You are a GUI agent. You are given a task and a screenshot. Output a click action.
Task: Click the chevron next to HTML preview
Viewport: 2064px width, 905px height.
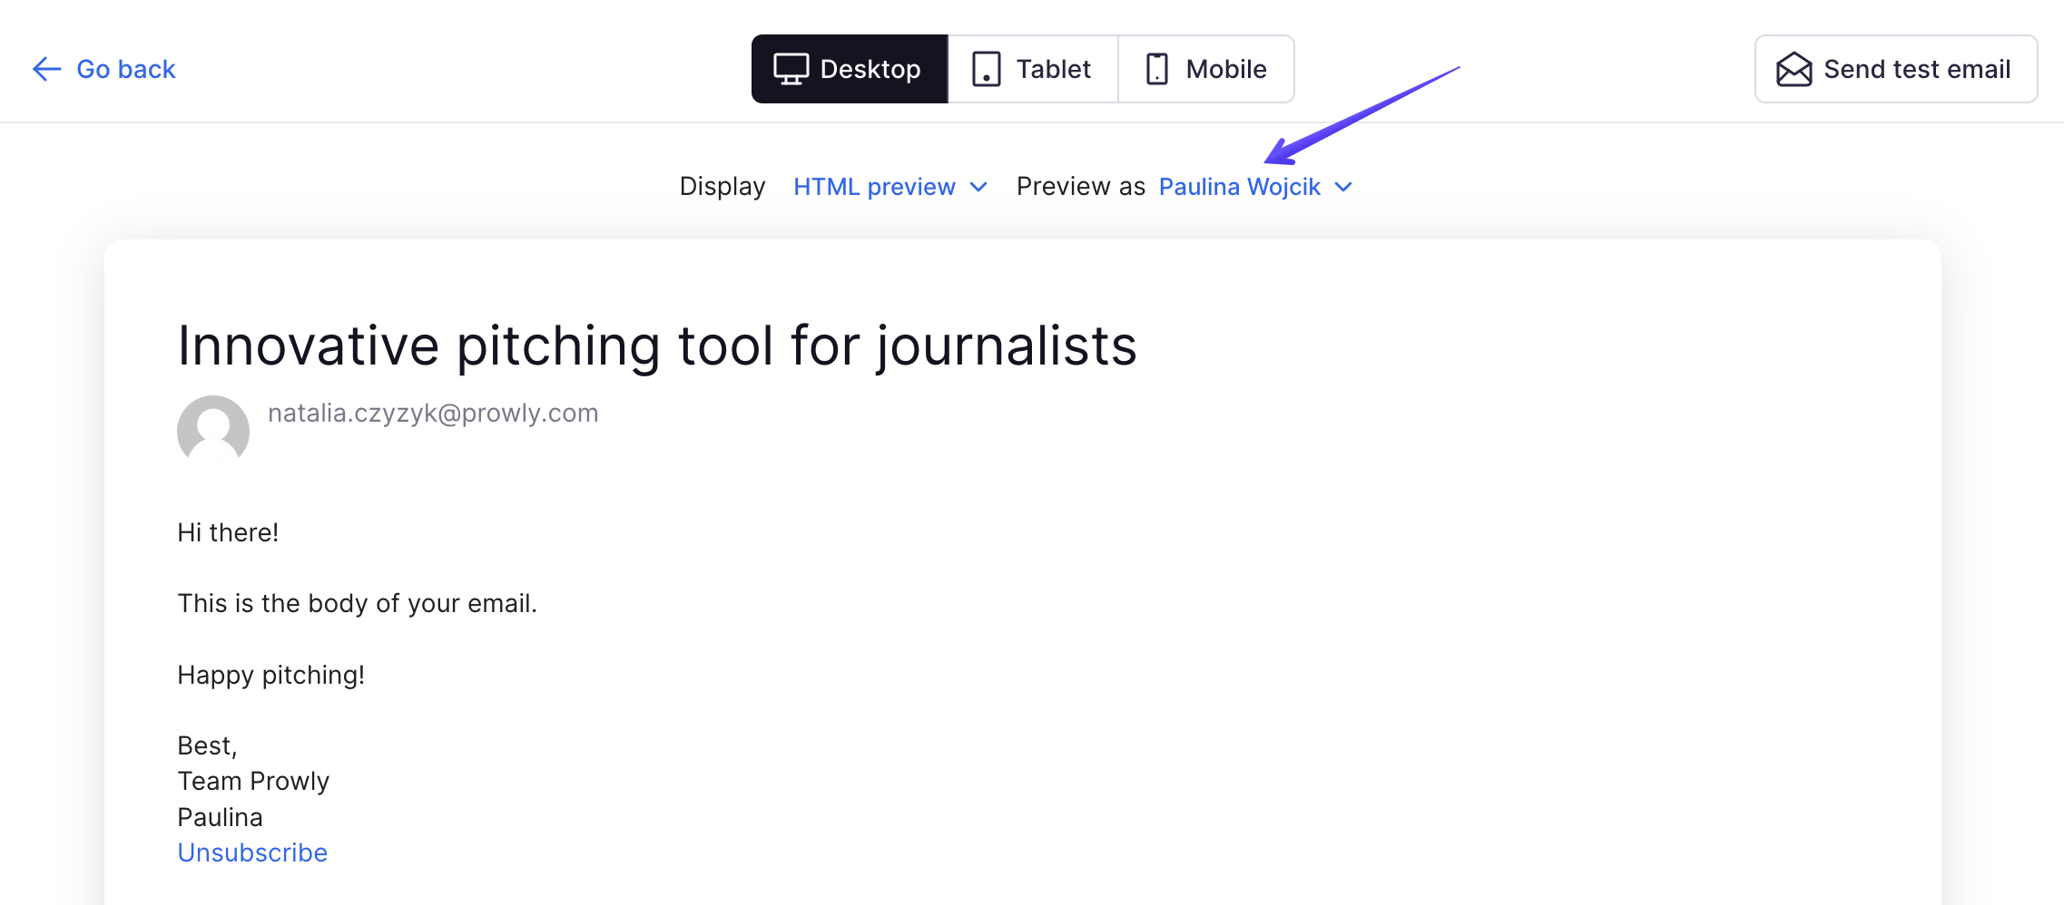(x=979, y=187)
